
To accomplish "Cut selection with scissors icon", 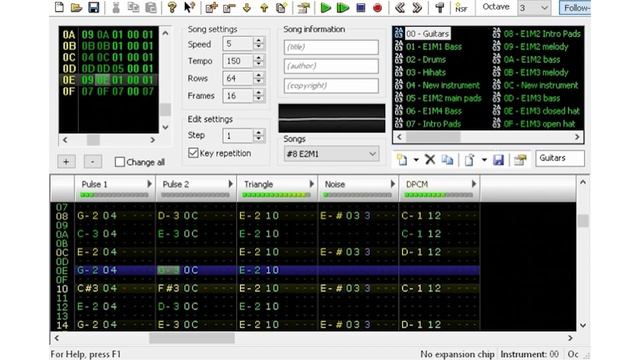I will pos(116,7).
